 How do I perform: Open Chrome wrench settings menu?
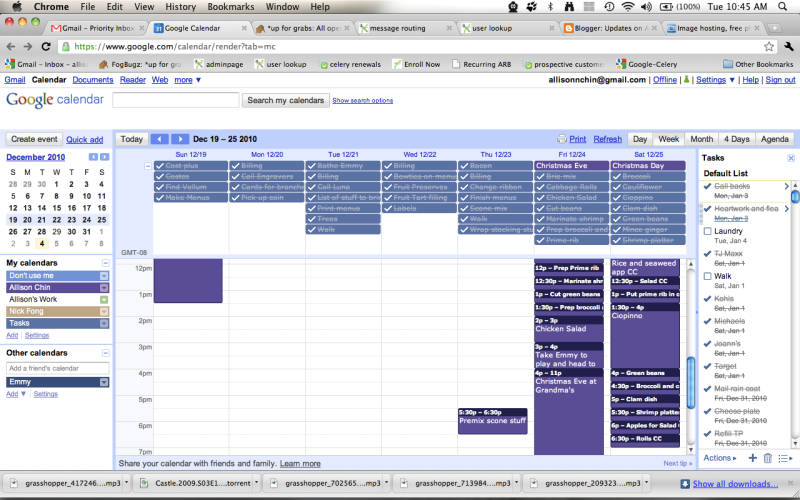tap(789, 46)
